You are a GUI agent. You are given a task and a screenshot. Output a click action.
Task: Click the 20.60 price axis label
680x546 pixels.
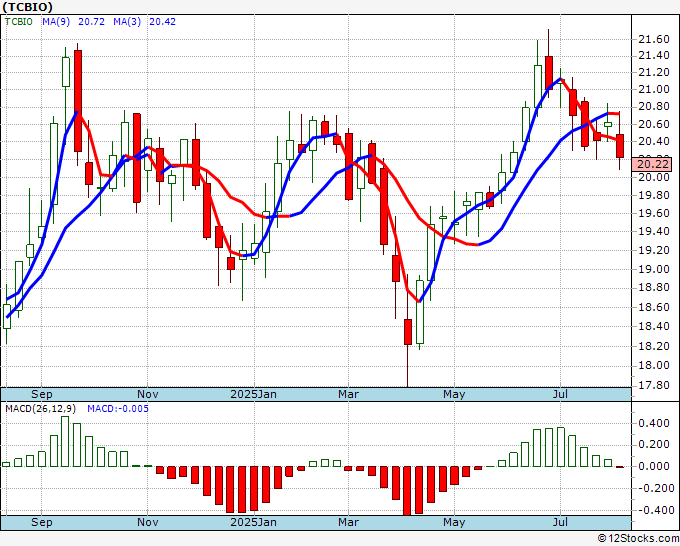[x=654, y=124]
